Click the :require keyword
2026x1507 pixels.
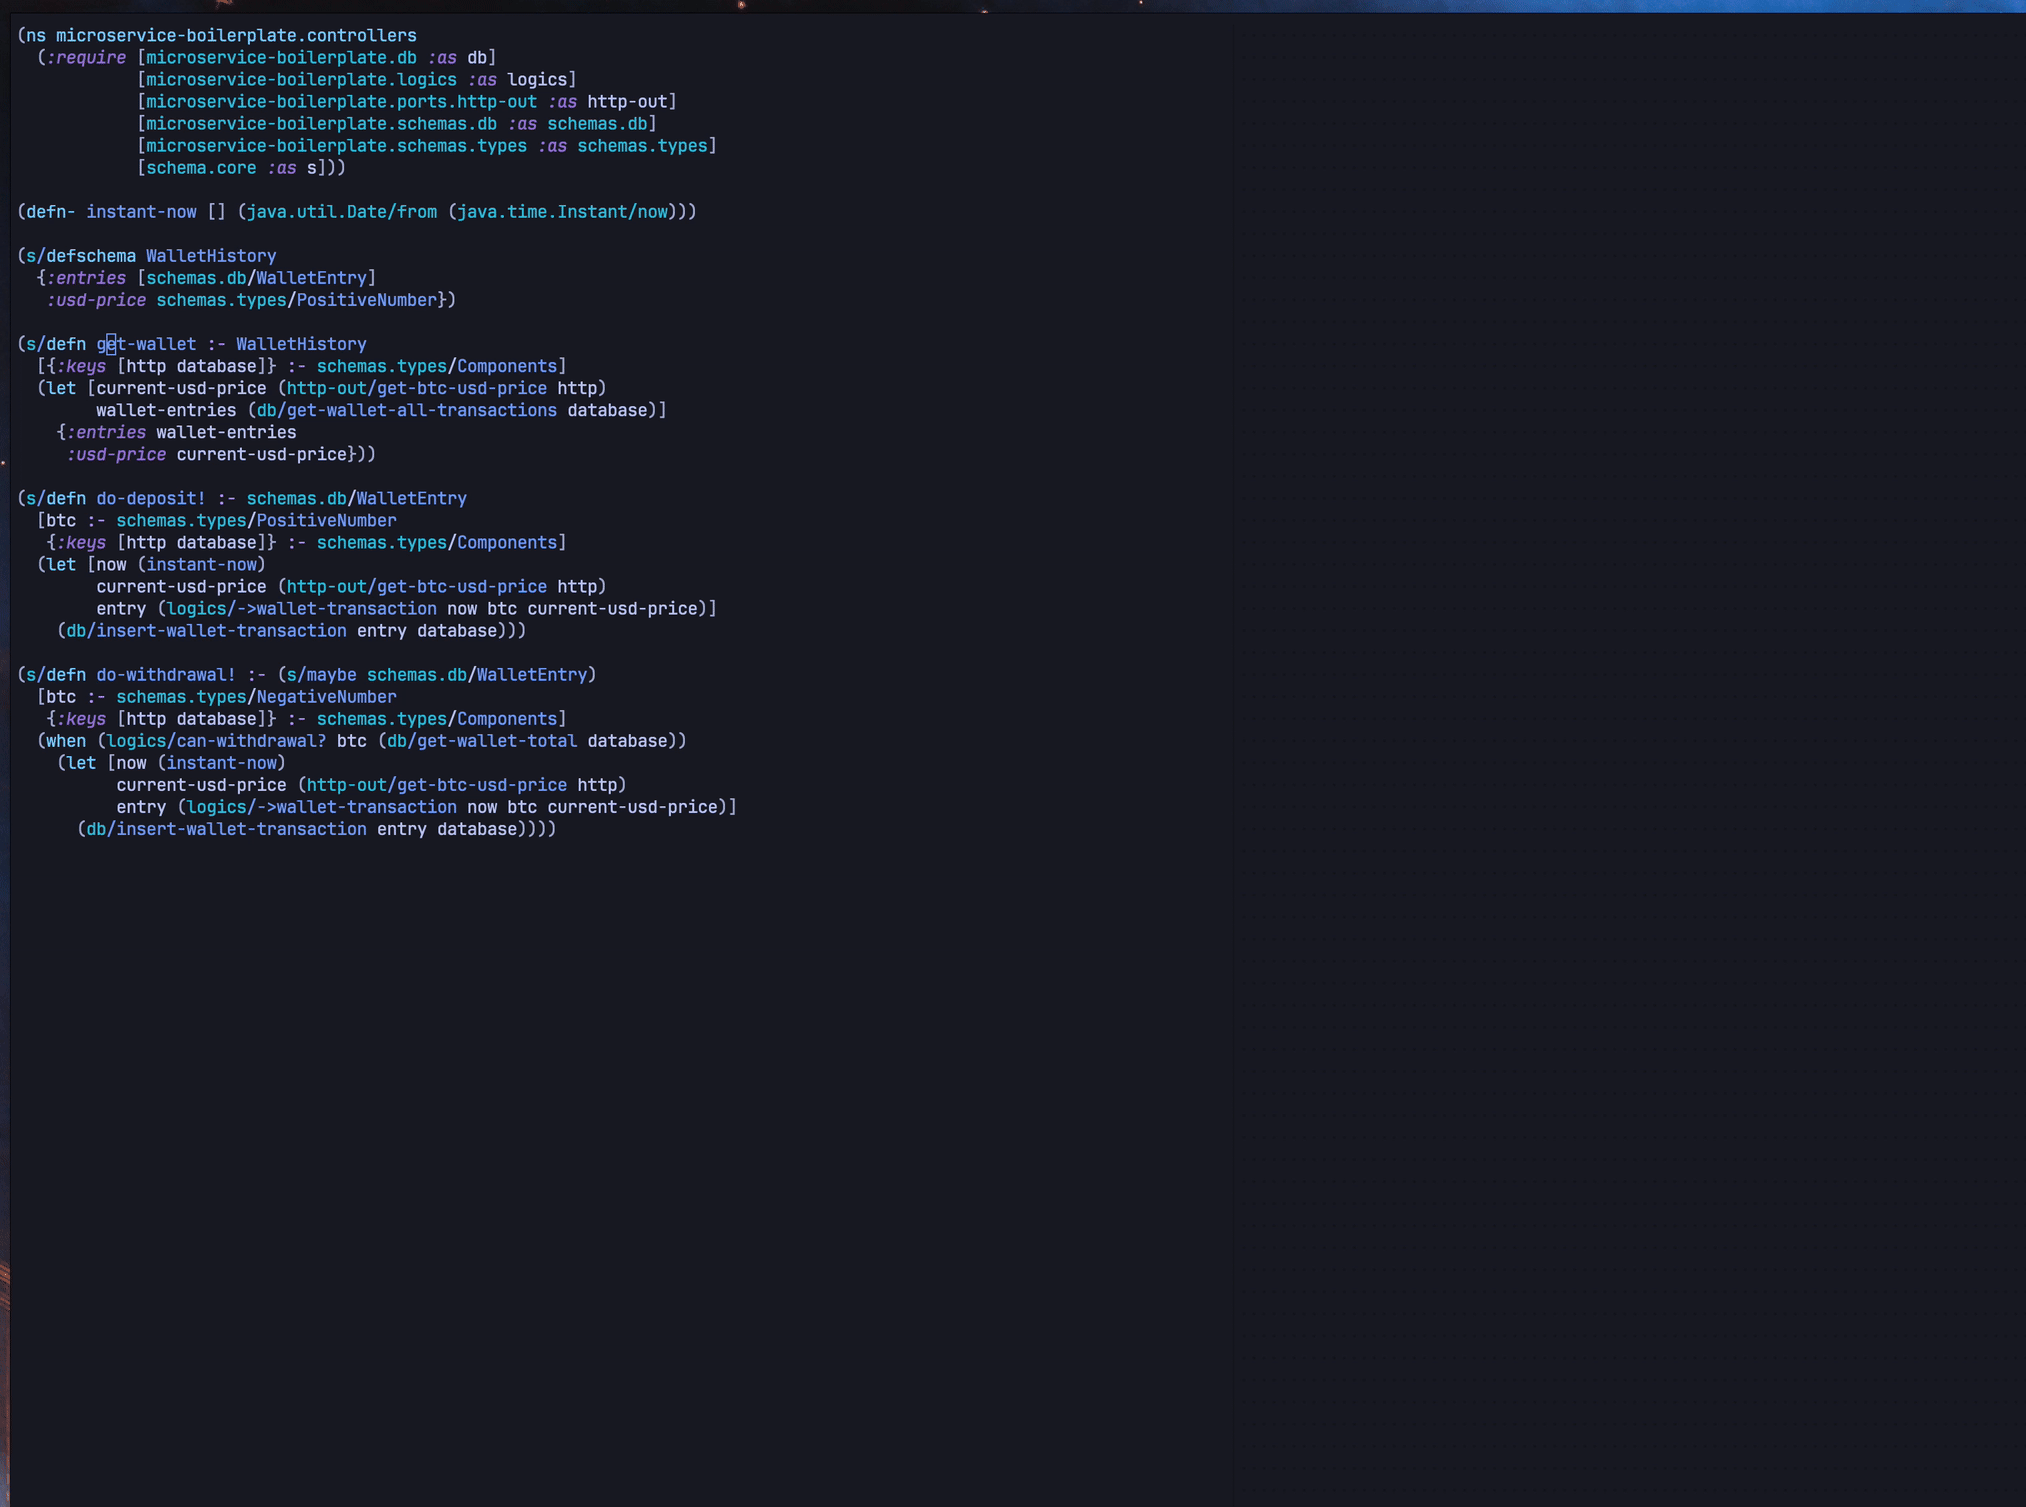point(86,58)
